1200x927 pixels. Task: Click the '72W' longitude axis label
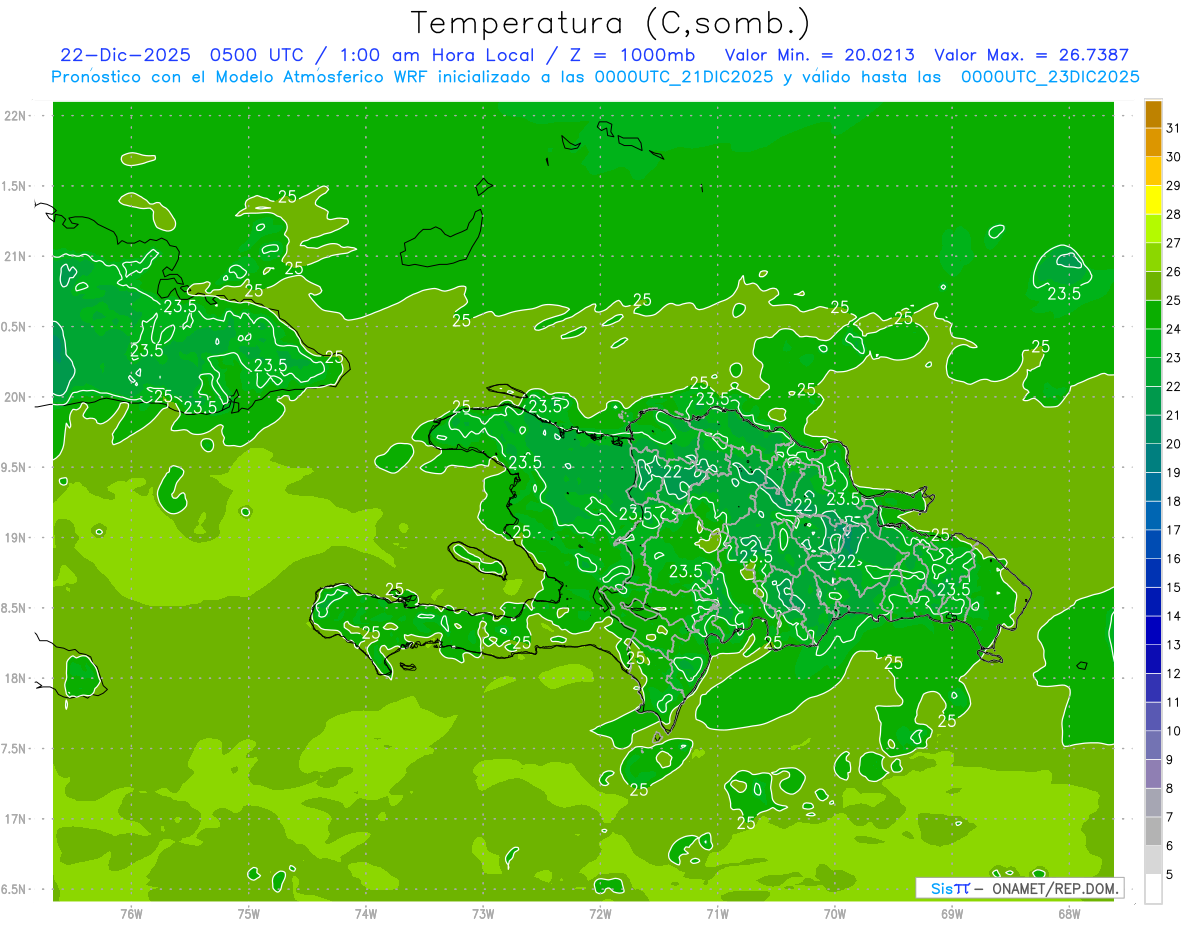600,913
